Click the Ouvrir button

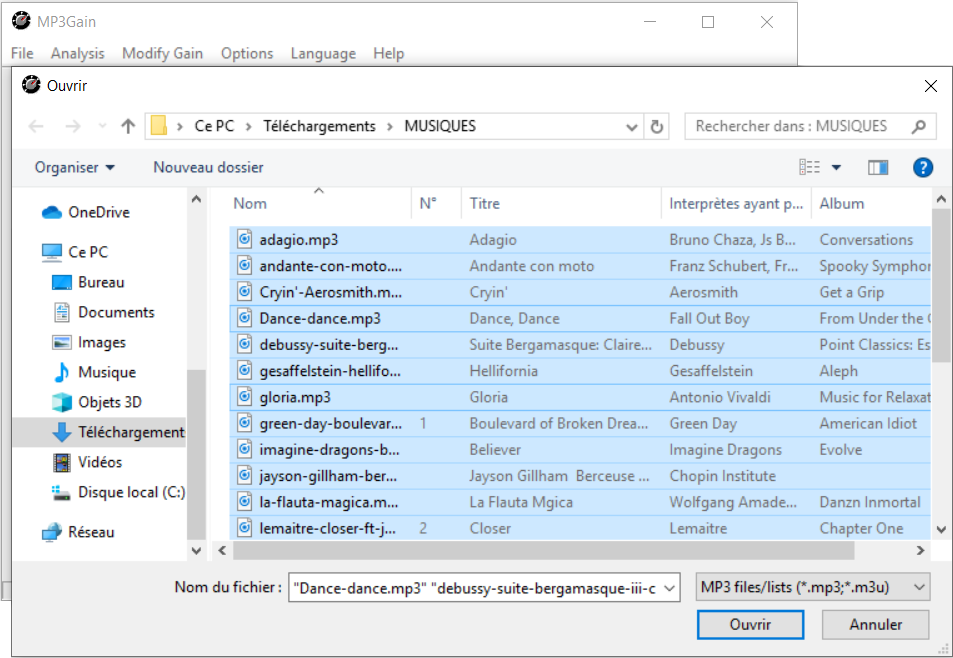pyautogui.click(x=750, y=624)
